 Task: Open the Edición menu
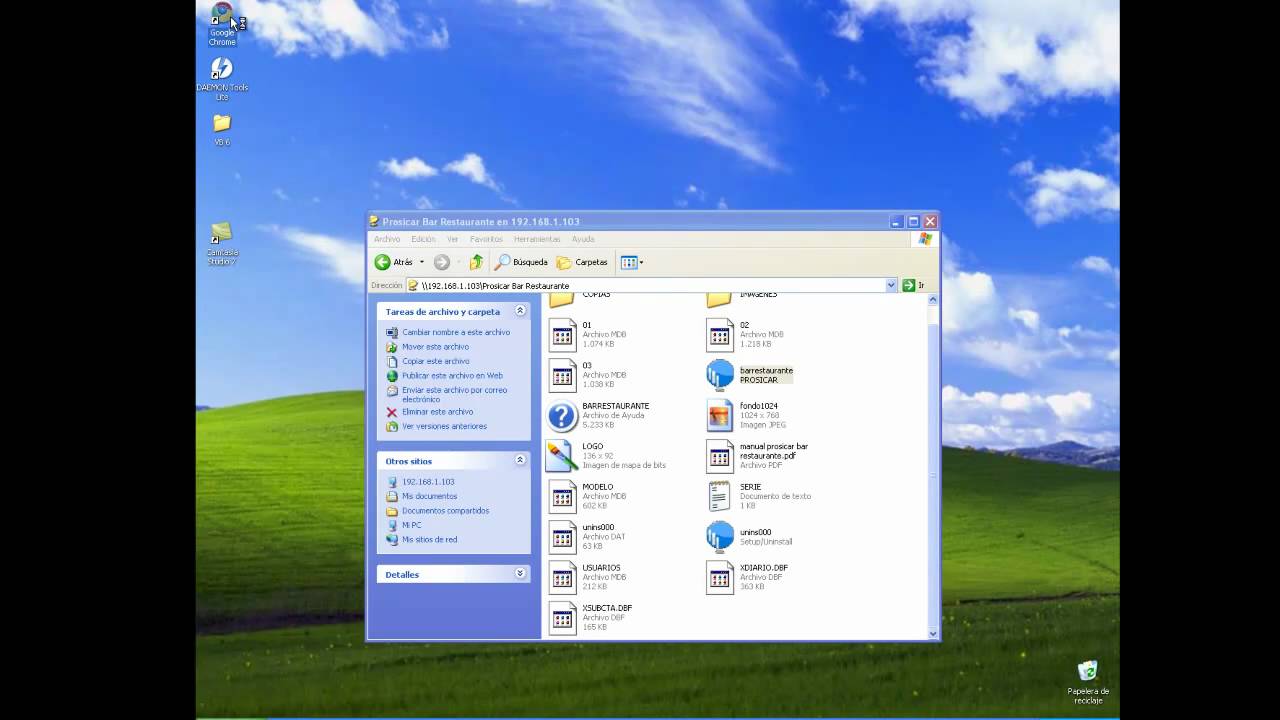(423, 239)
